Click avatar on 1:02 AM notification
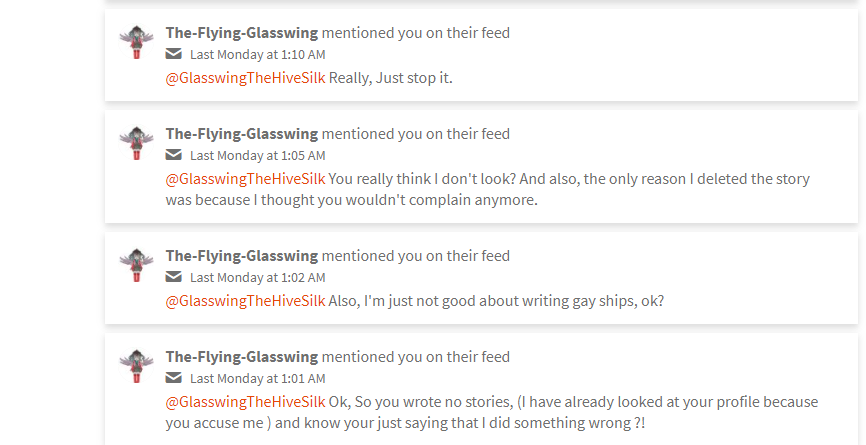This screenshot has width=866, height=445. (x=136, y=265)
